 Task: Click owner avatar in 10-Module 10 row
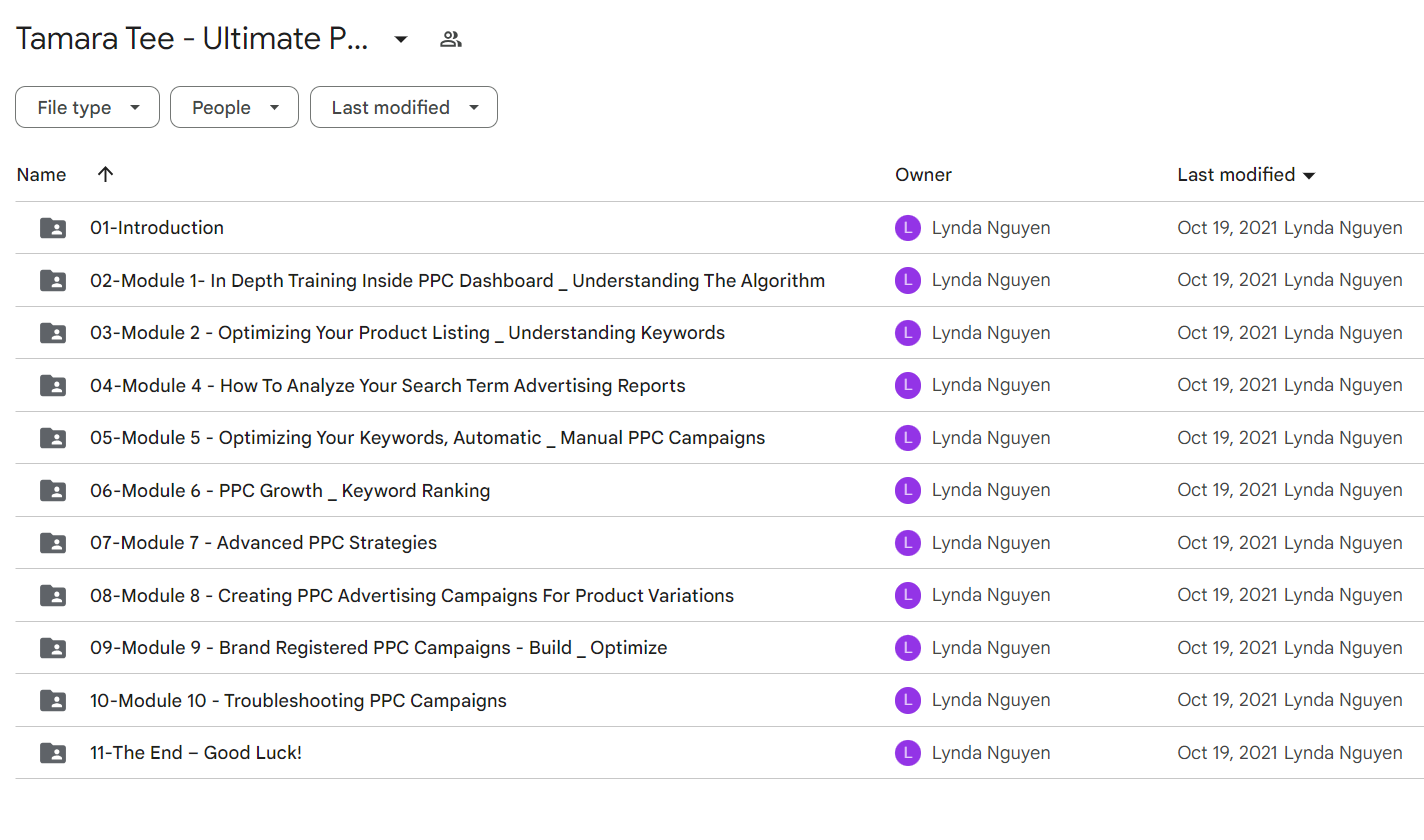click(907, 700)
